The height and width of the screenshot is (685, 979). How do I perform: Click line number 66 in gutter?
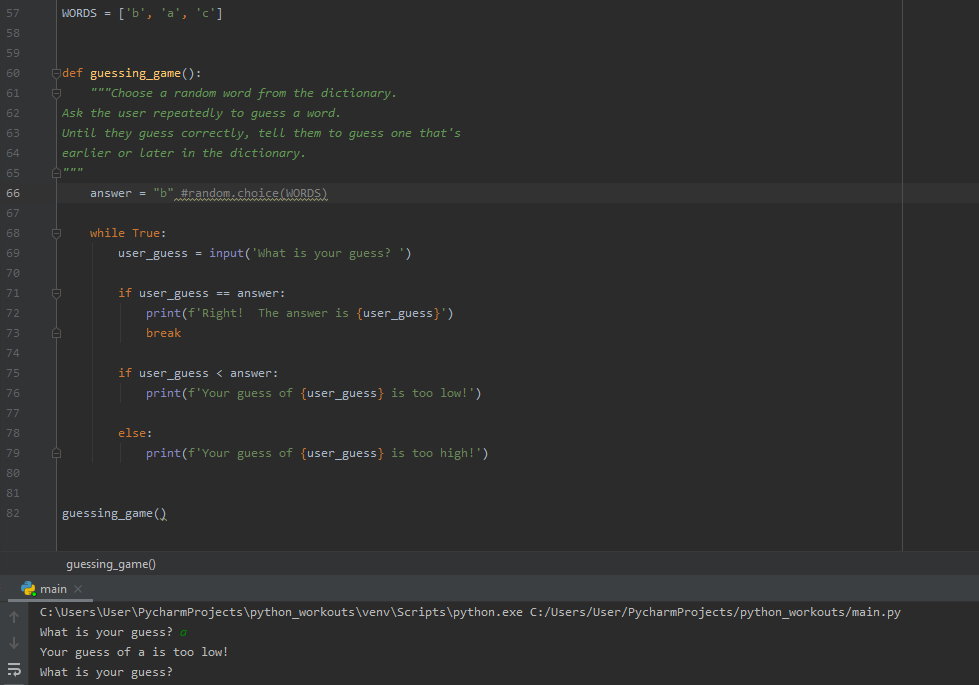coord(13,193)
